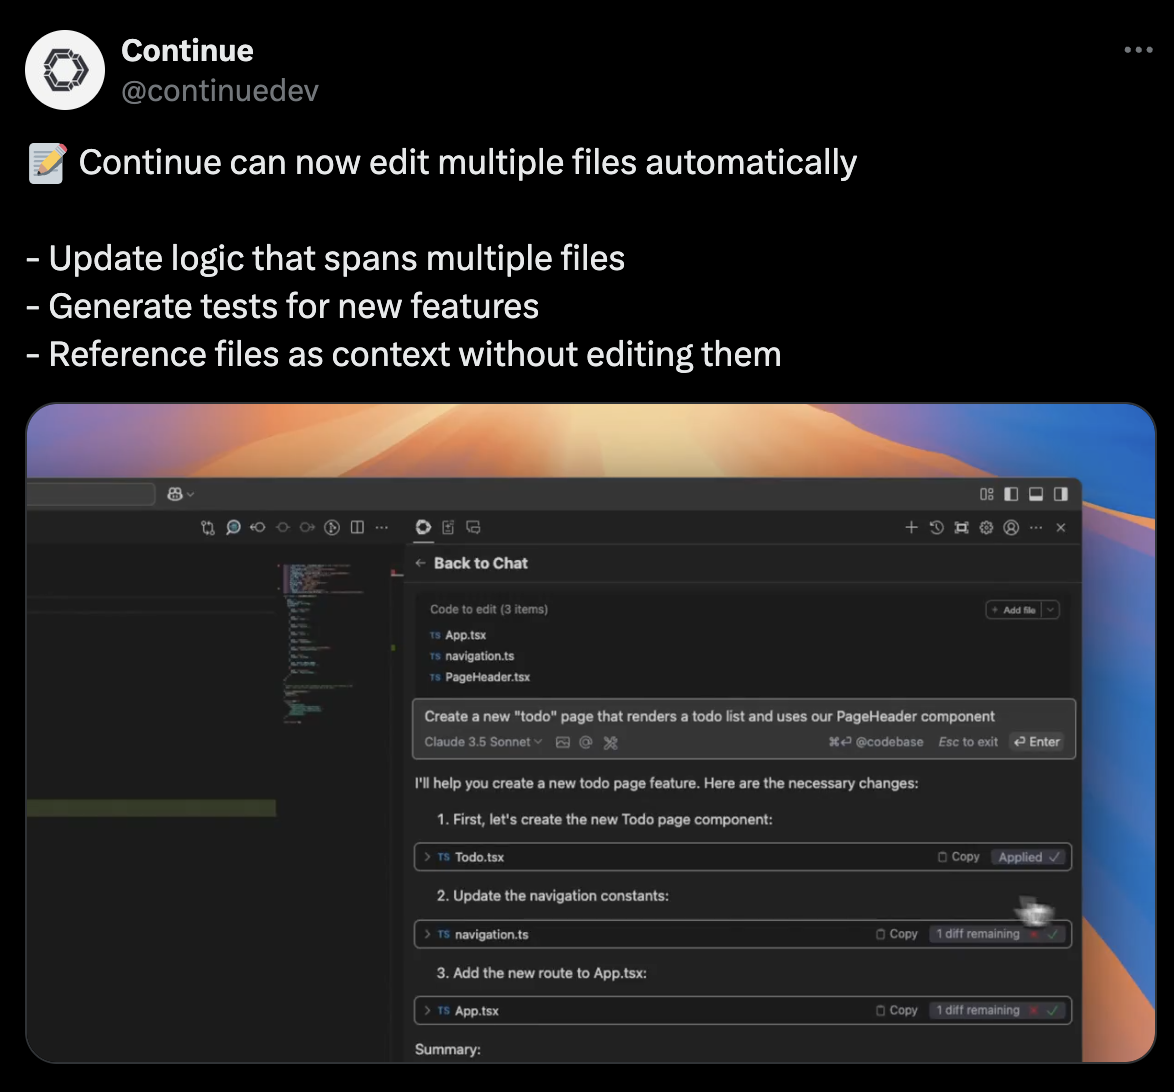Open the Continue display name link

point(187,50)
